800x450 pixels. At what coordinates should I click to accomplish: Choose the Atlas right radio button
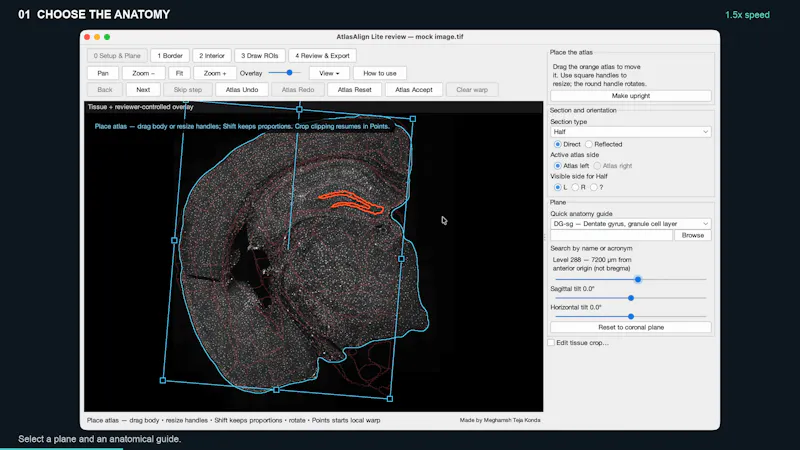[x=597, y=166]
